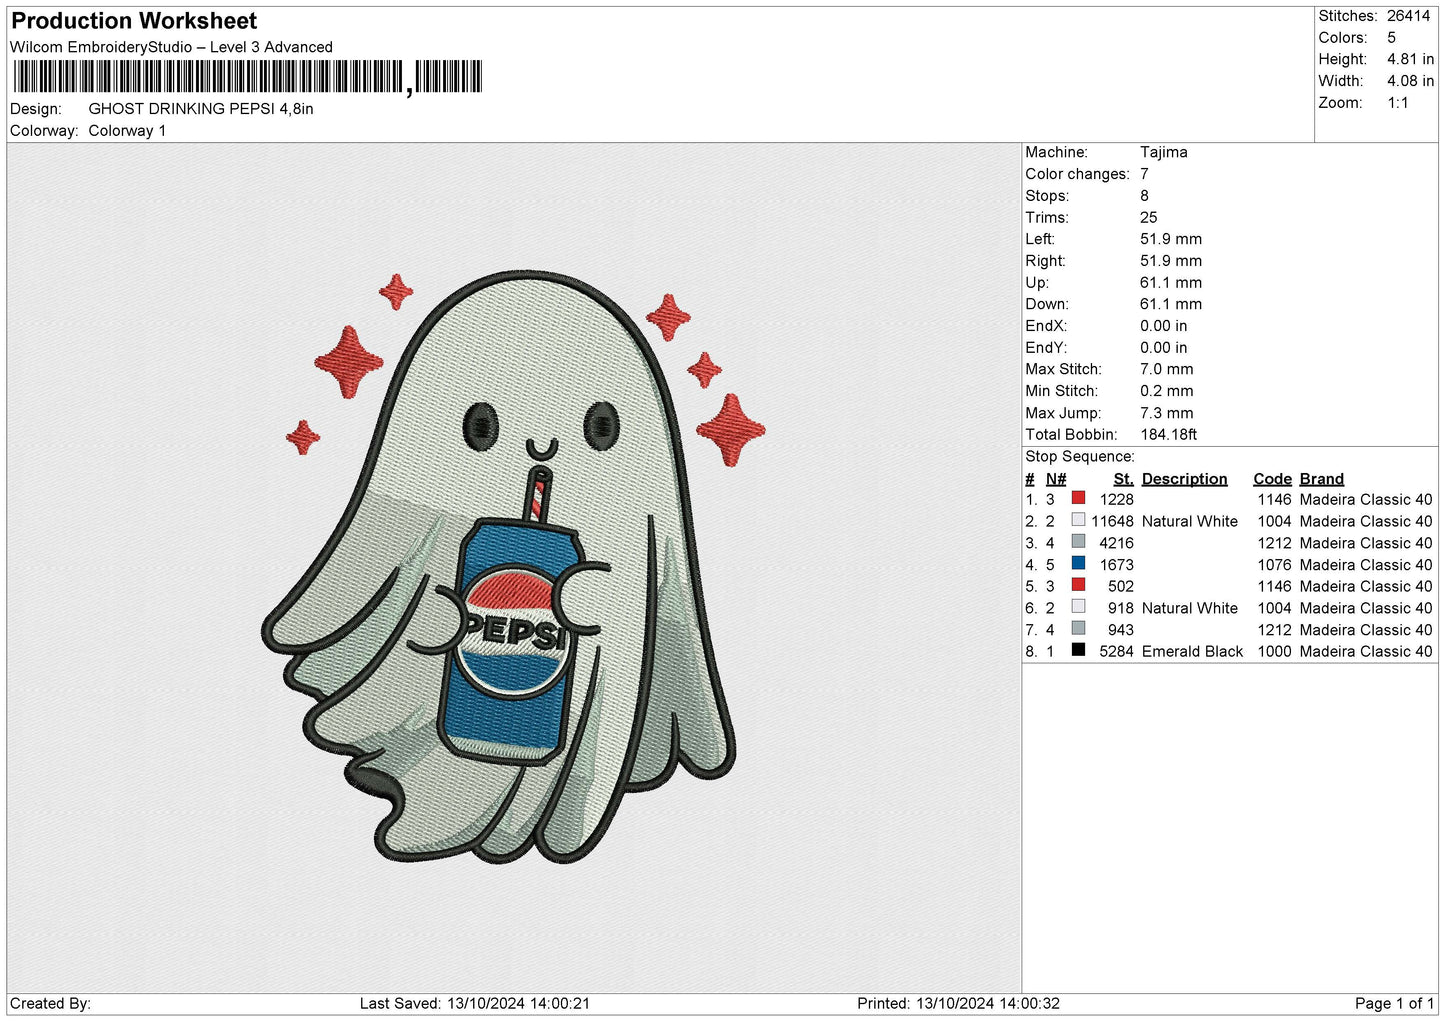Click the Brand column header

click(1322, 479)
